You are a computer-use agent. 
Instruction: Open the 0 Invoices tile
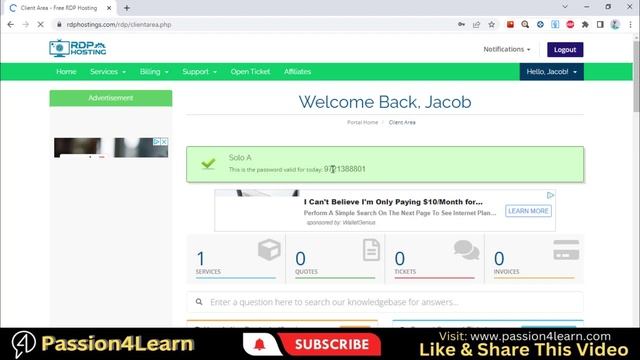(534, 258)
